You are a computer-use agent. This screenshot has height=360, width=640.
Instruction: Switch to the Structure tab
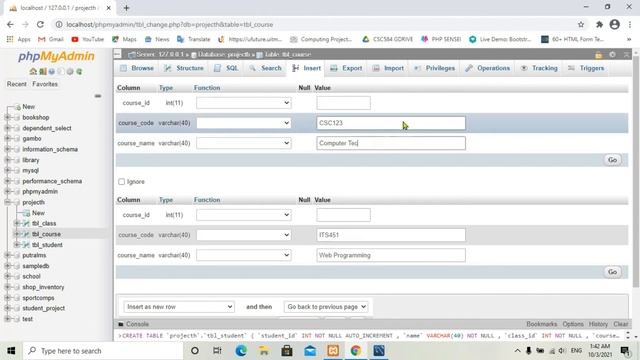coord(184,68)
